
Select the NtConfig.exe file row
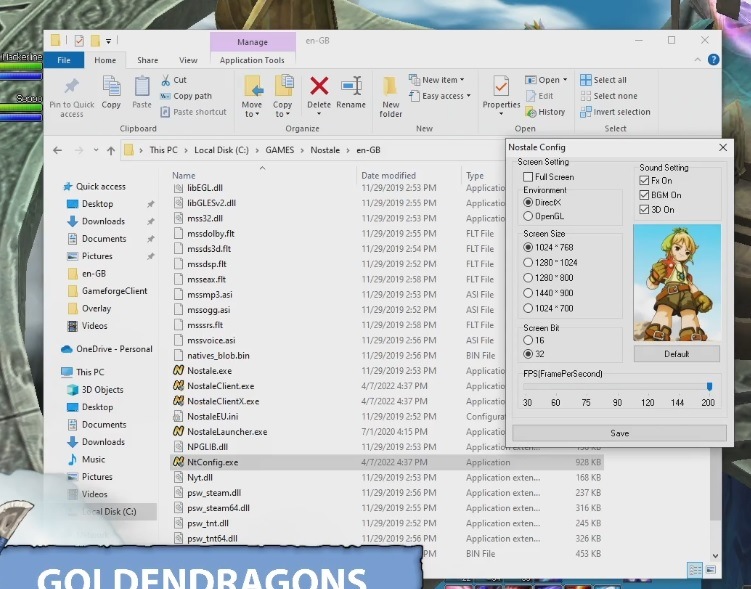(x=387, y=462)
